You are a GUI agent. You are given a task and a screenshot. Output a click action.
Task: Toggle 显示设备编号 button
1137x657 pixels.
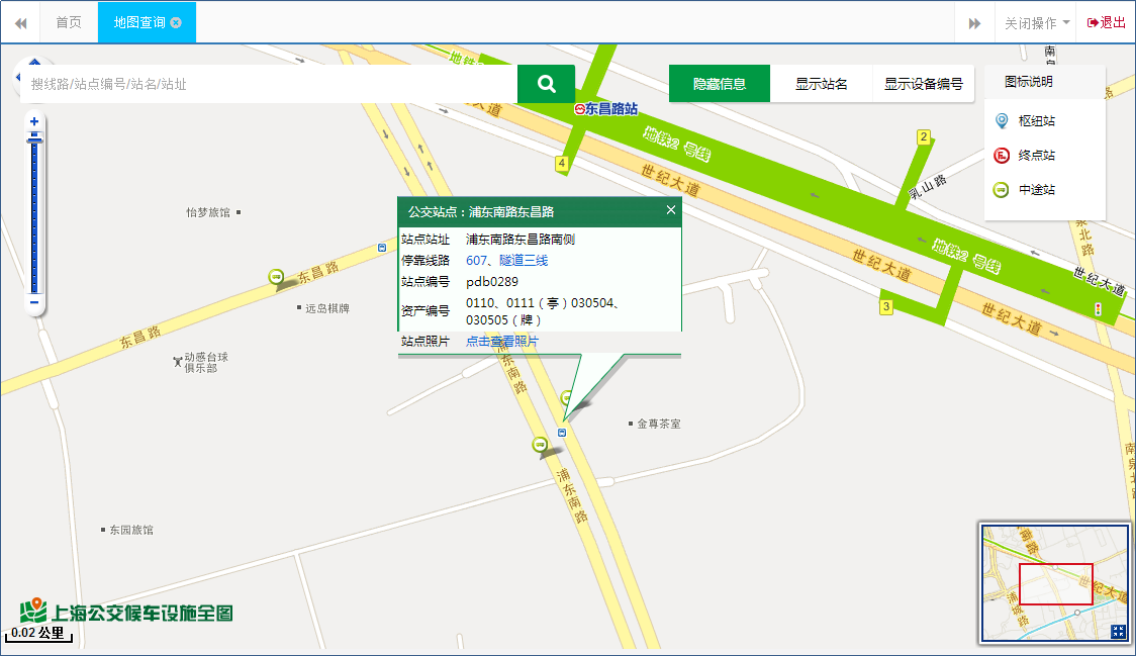(923, 84)
